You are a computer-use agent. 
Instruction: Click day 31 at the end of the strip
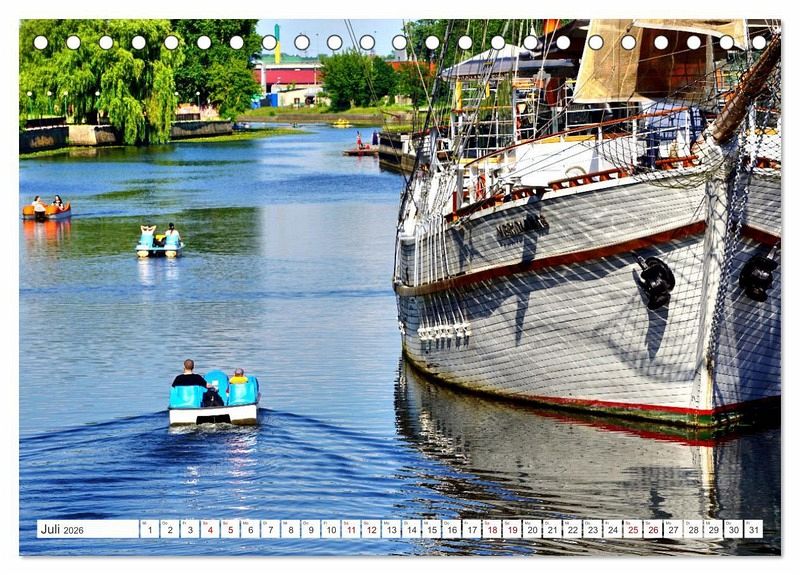pos(752,529)
